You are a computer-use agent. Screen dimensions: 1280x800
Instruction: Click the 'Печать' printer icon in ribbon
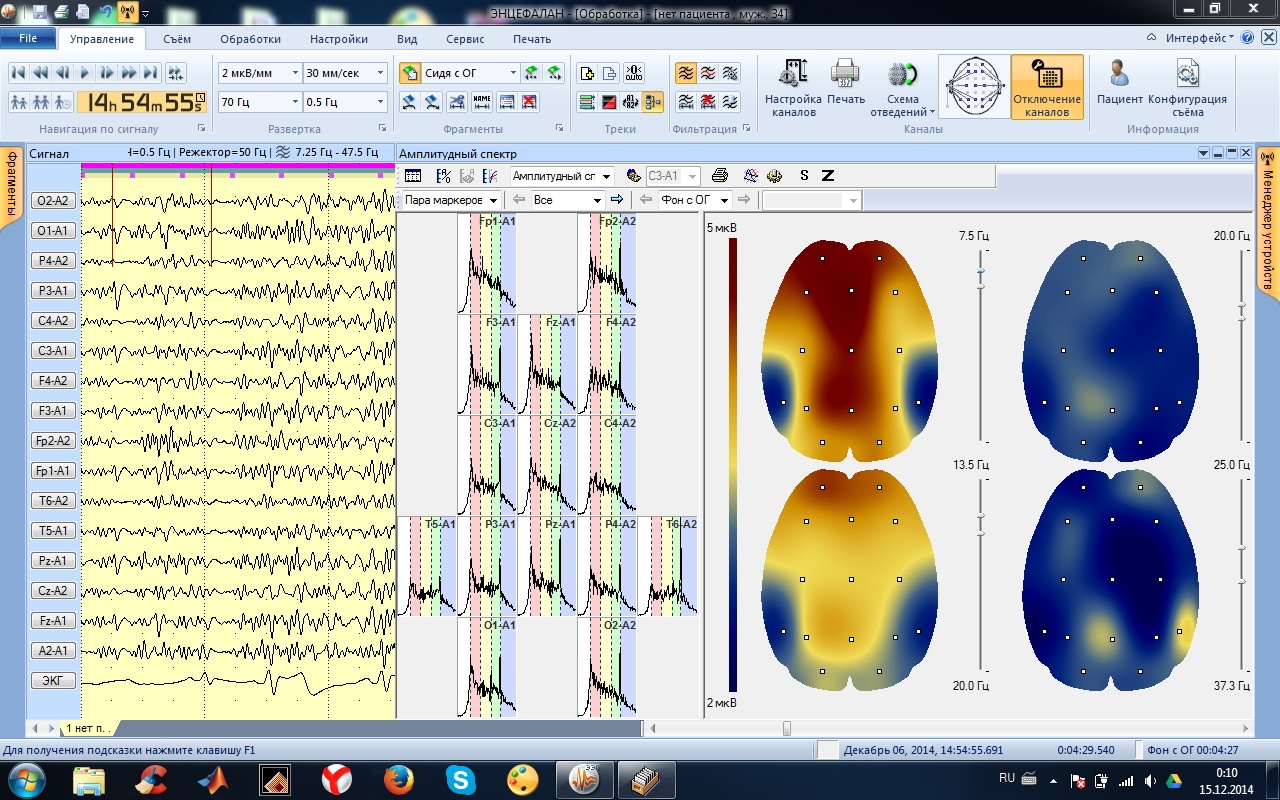846,88
